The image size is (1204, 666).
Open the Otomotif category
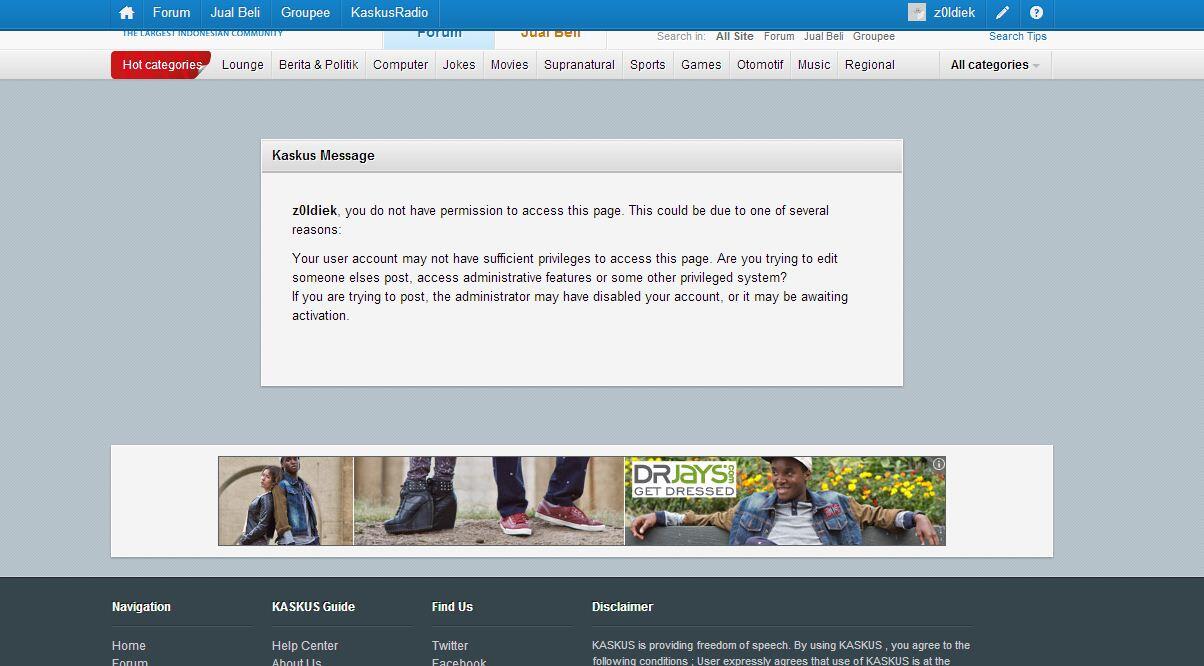760,65
